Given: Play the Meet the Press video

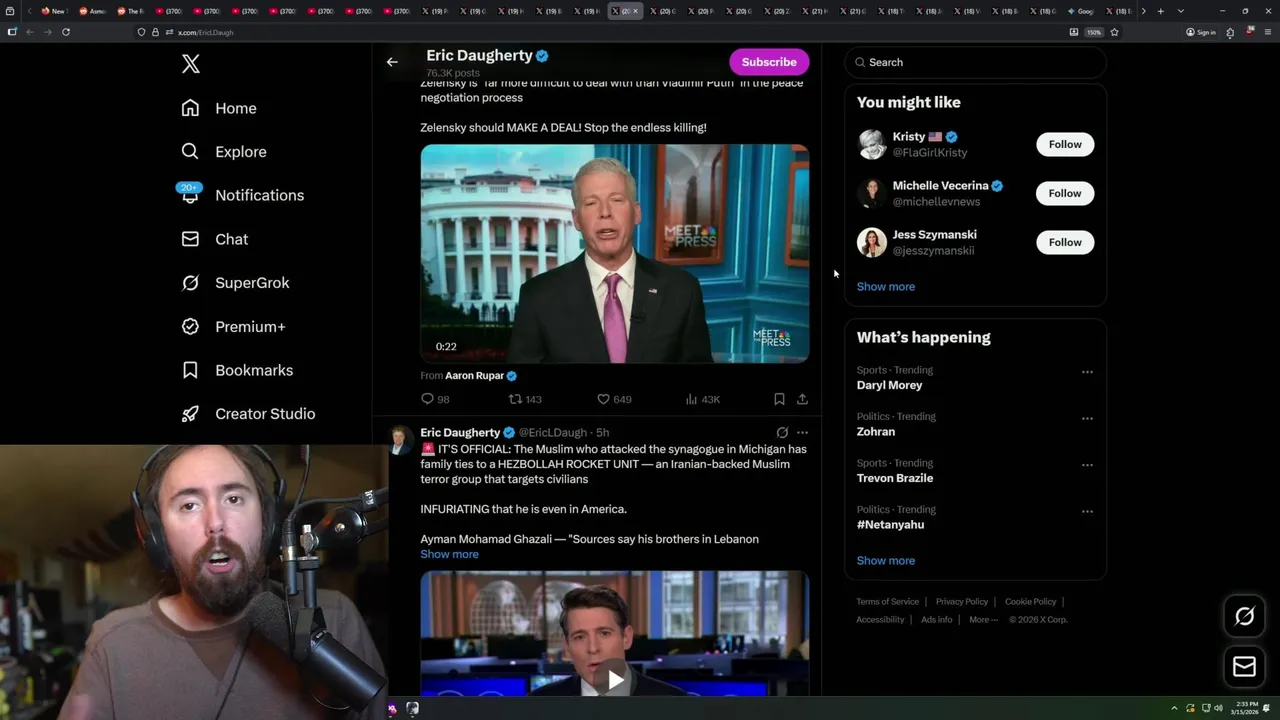Looking at the screenshot, I should pos(614,253).
